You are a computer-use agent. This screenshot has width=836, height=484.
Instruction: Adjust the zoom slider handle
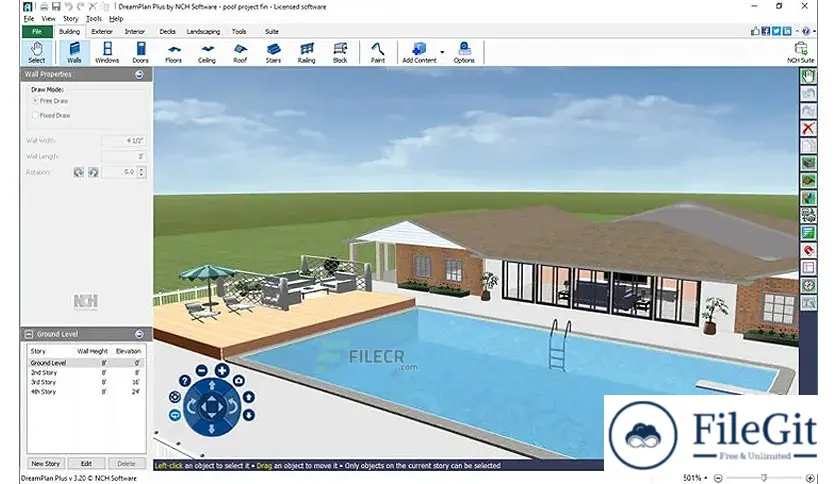click(764, 478)
